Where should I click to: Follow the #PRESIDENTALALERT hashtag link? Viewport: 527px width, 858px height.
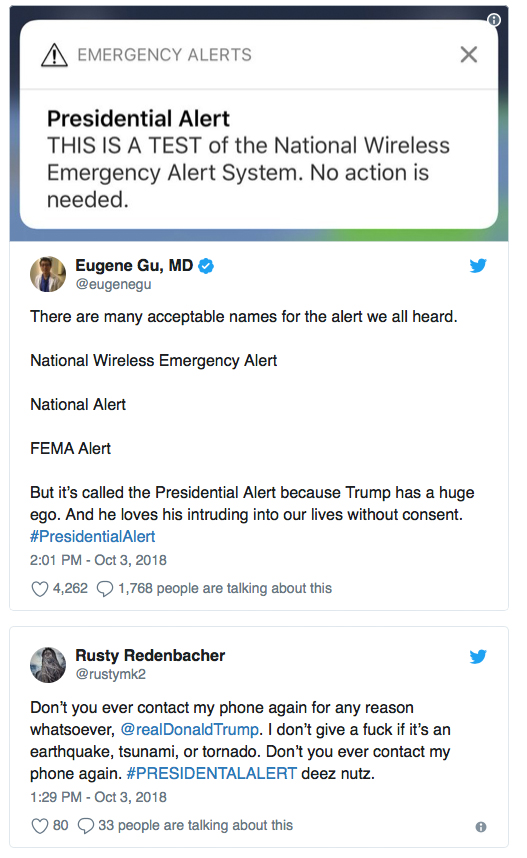[x=212, y=773]
